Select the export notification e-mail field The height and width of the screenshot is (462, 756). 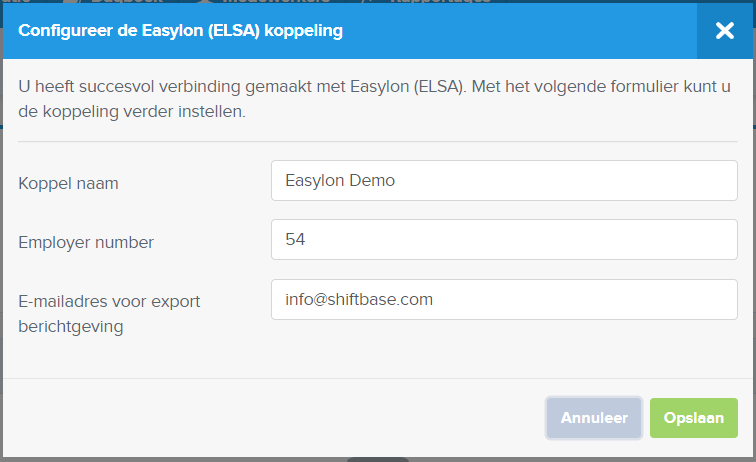(504, 299)
